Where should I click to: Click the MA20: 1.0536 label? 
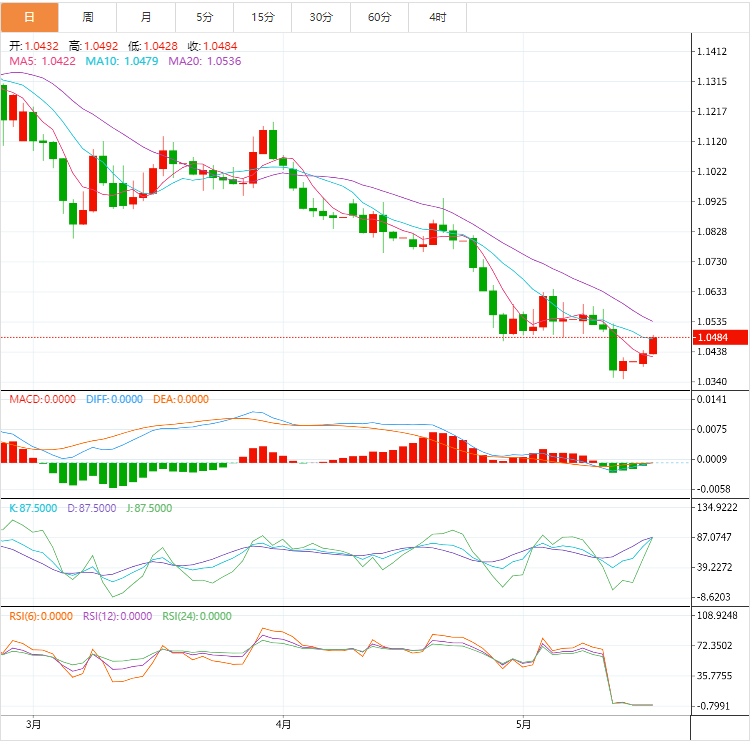[205, 61]
